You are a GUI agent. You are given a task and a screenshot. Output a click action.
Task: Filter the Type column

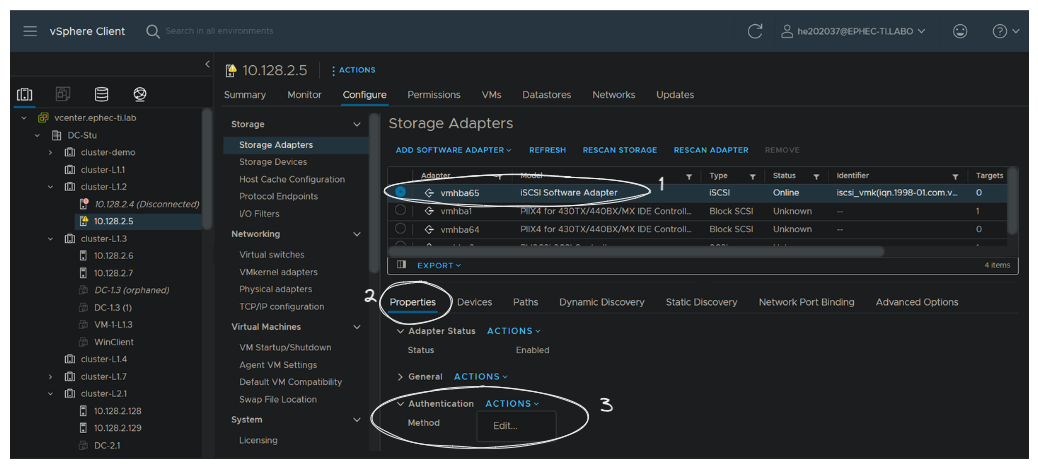(x=753, y=176)
